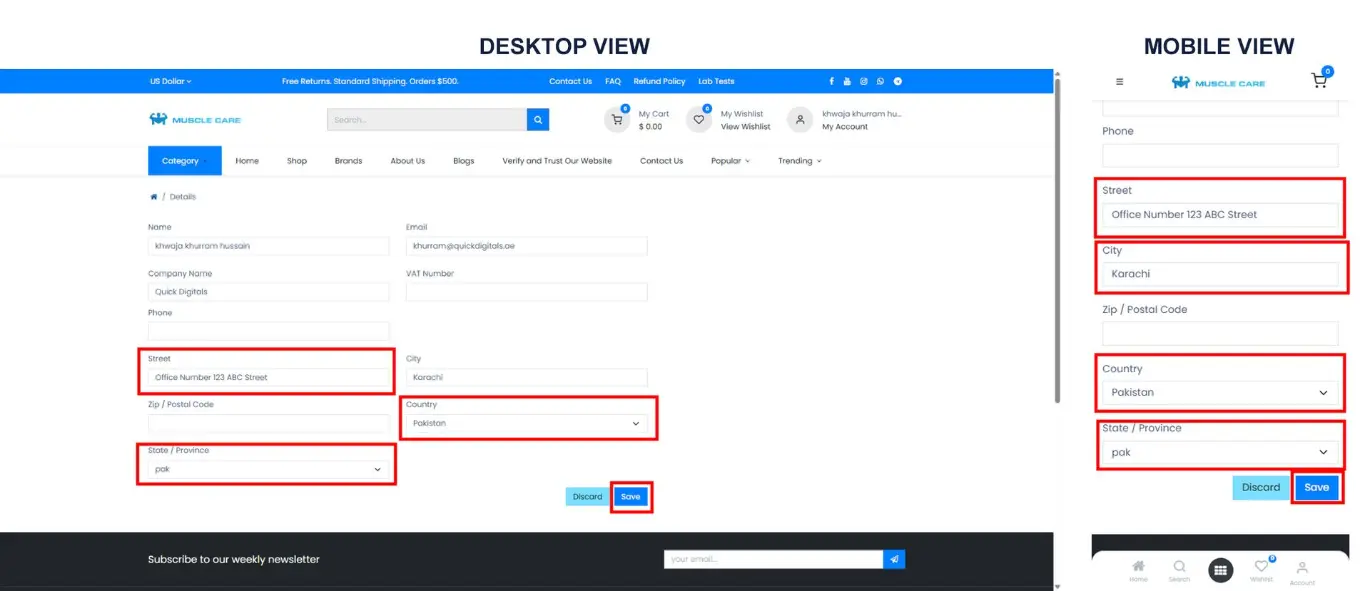
Task: Open the Blogs navigation item
Action: point(463,161)
